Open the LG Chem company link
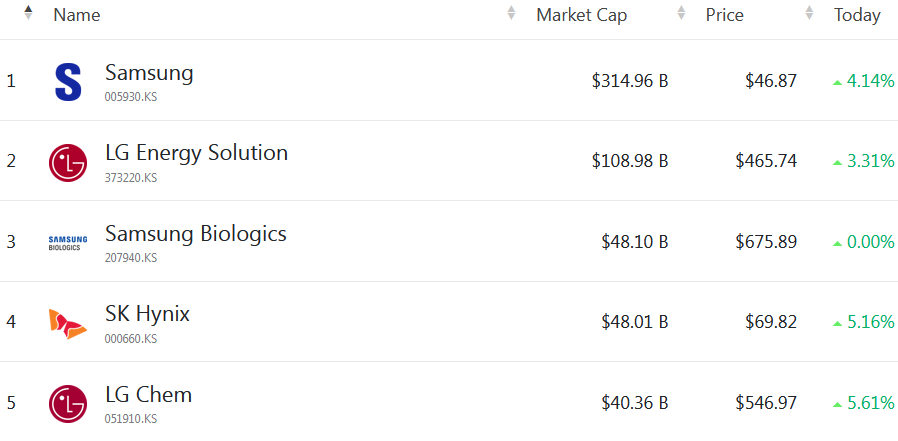Screen dimensions: 898x441 148,394
